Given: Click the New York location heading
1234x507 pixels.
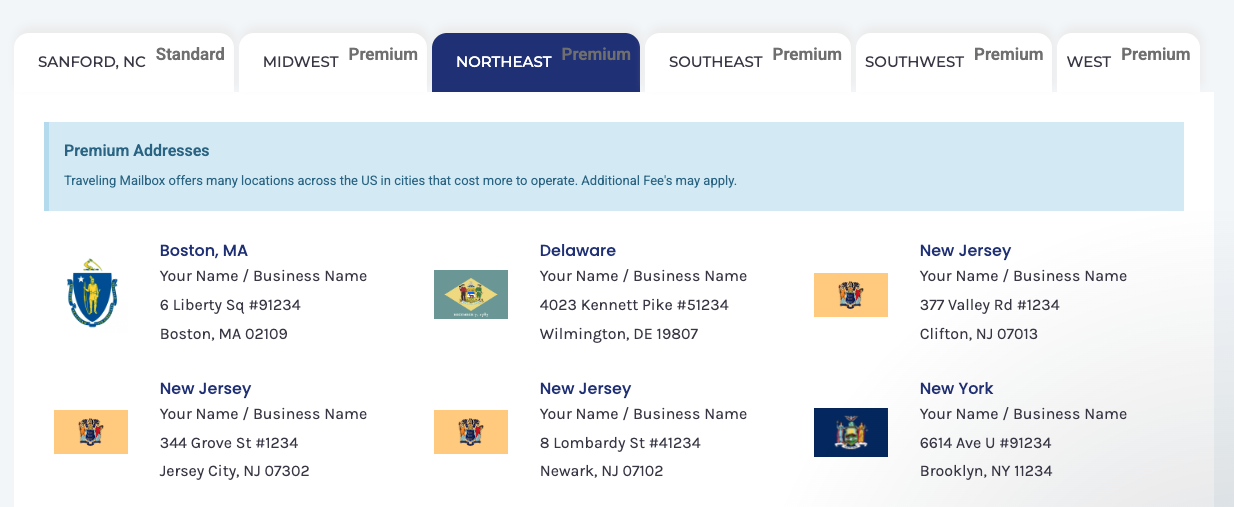Looking at the screenshot, I should pos(957,388).
